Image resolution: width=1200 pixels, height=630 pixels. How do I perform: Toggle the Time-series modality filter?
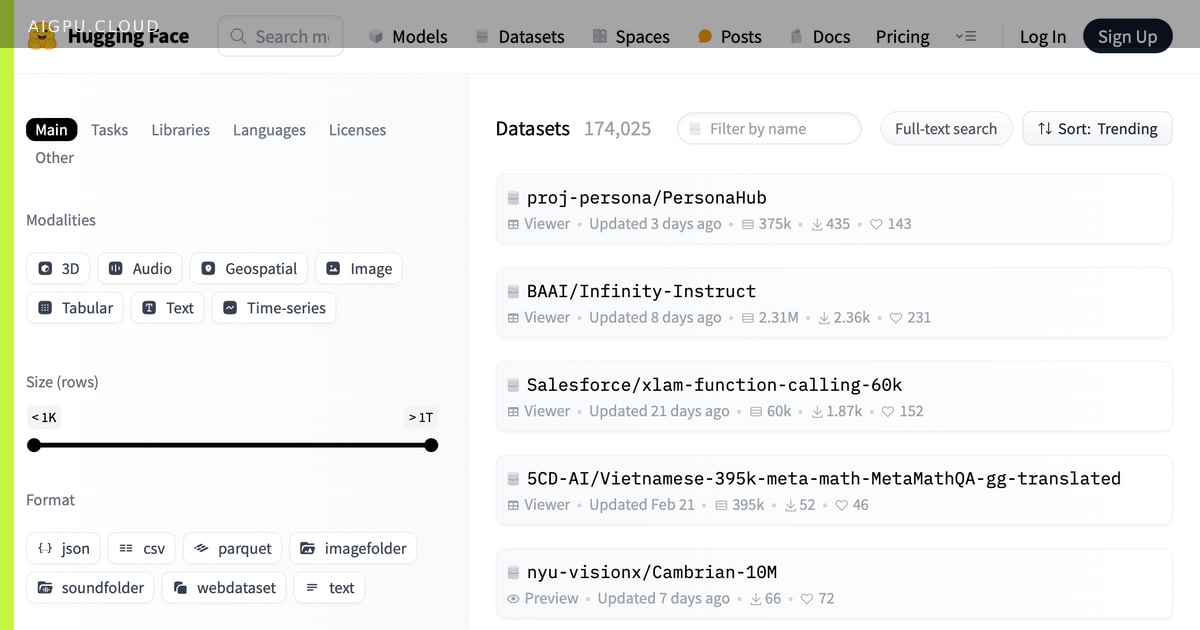click(x=274, y=308)
